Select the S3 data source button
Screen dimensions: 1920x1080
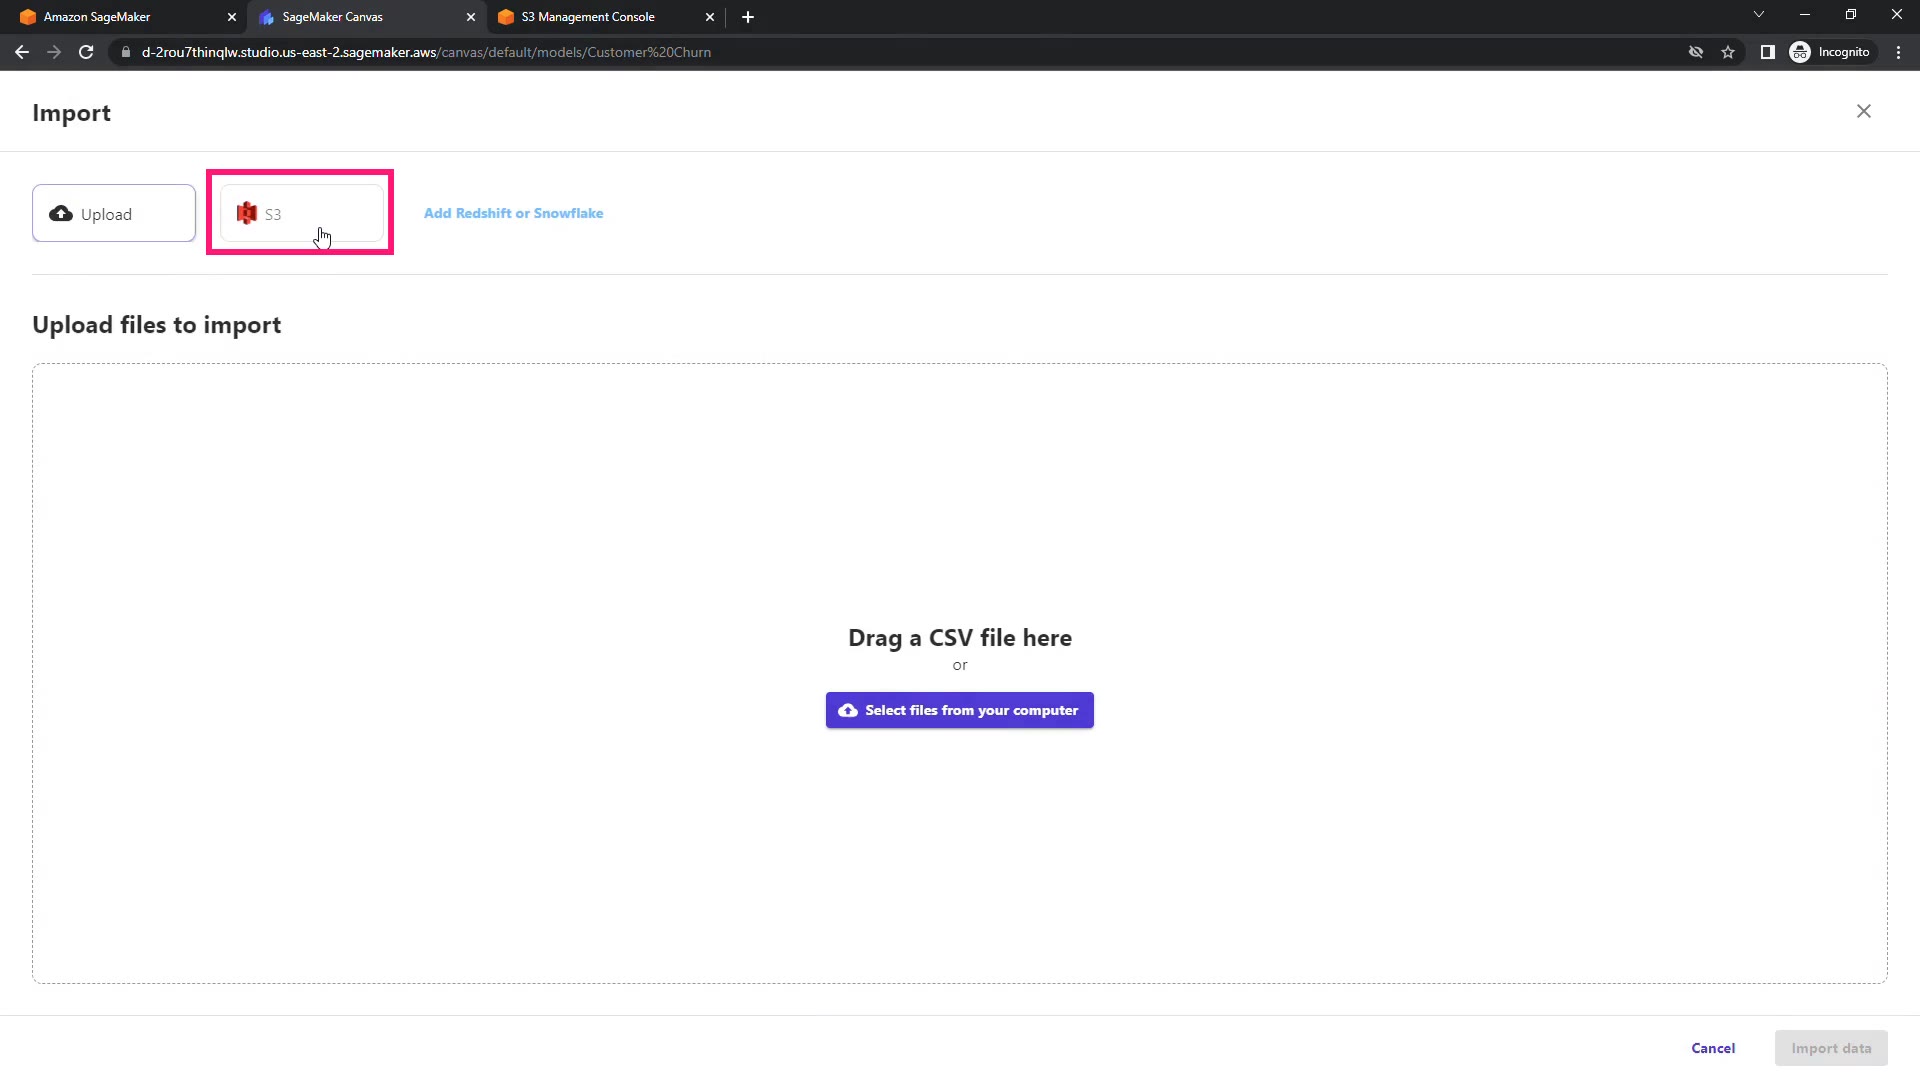point(300,213)
